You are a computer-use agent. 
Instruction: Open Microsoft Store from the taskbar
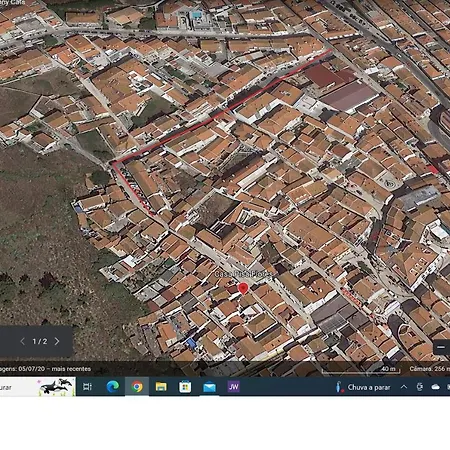coord(185,387)
